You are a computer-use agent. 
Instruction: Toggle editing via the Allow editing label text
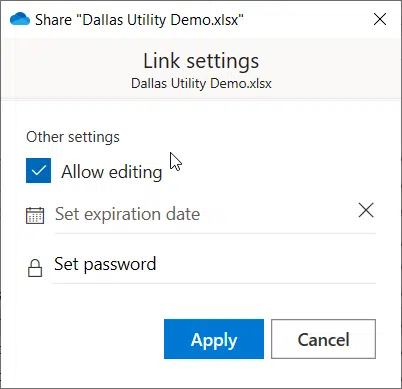click(x=112, y=172)
